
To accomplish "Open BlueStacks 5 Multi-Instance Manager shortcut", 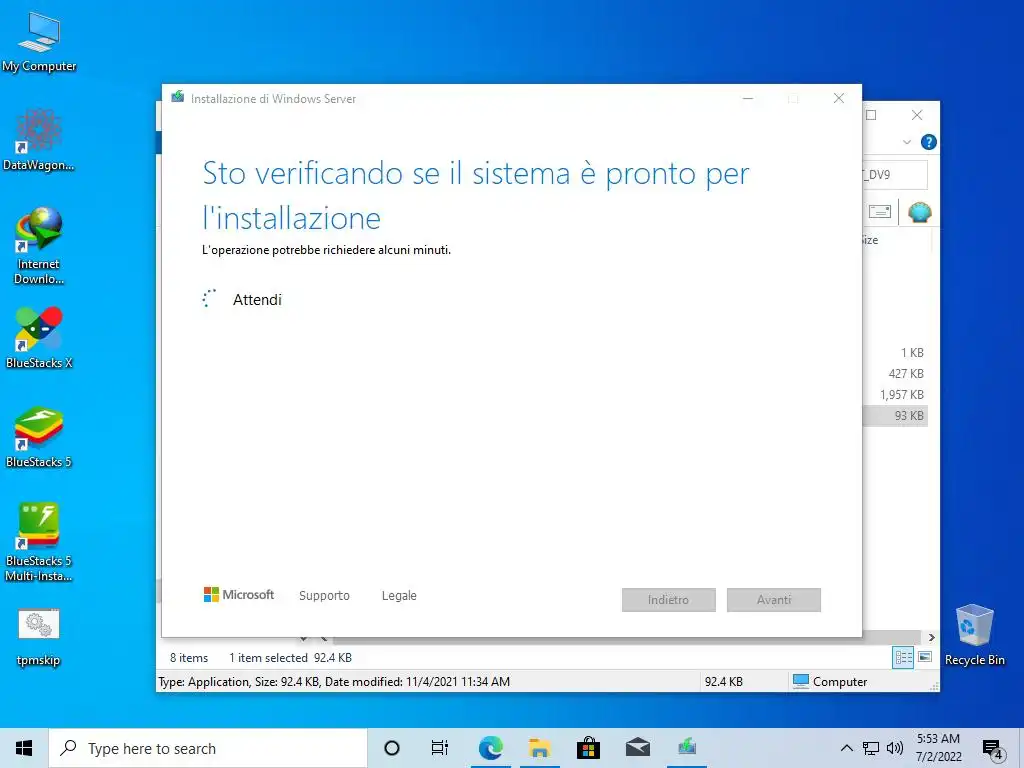I will pyautogui.click(x=39, y=542).
